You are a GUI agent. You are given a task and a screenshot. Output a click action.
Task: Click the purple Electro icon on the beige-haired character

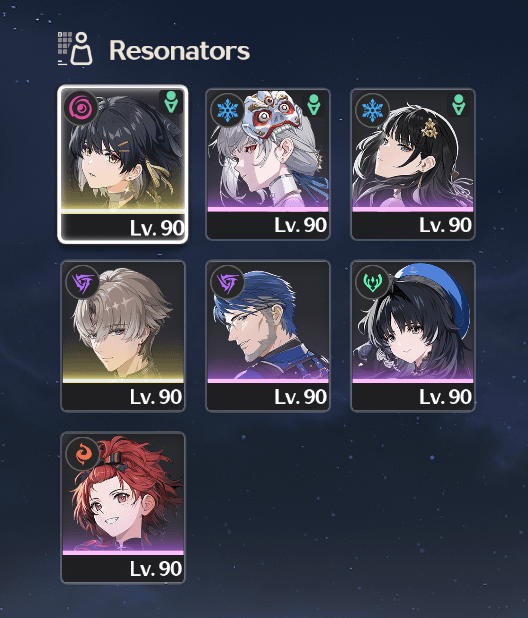point(82,282)
